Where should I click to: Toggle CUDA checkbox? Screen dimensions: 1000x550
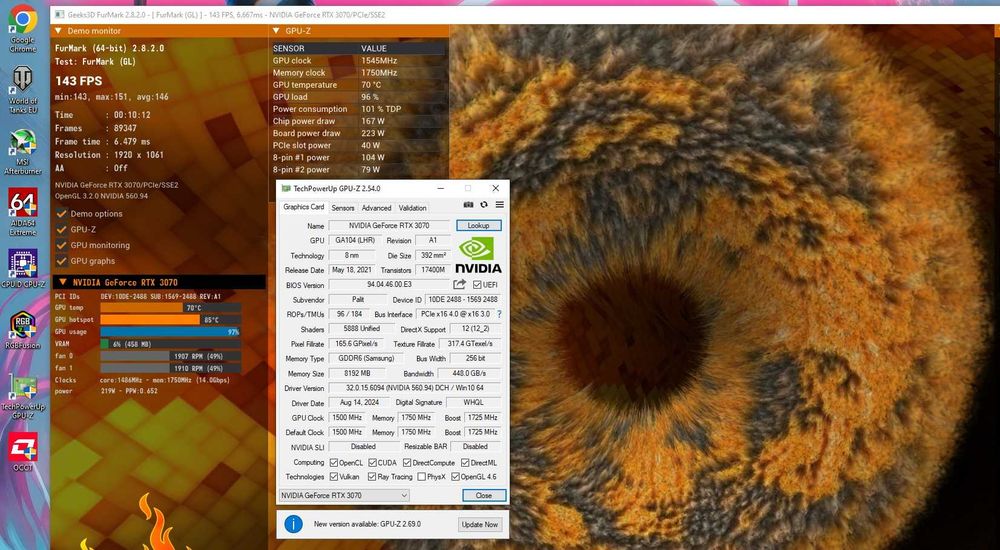click(x=372, y=463)
